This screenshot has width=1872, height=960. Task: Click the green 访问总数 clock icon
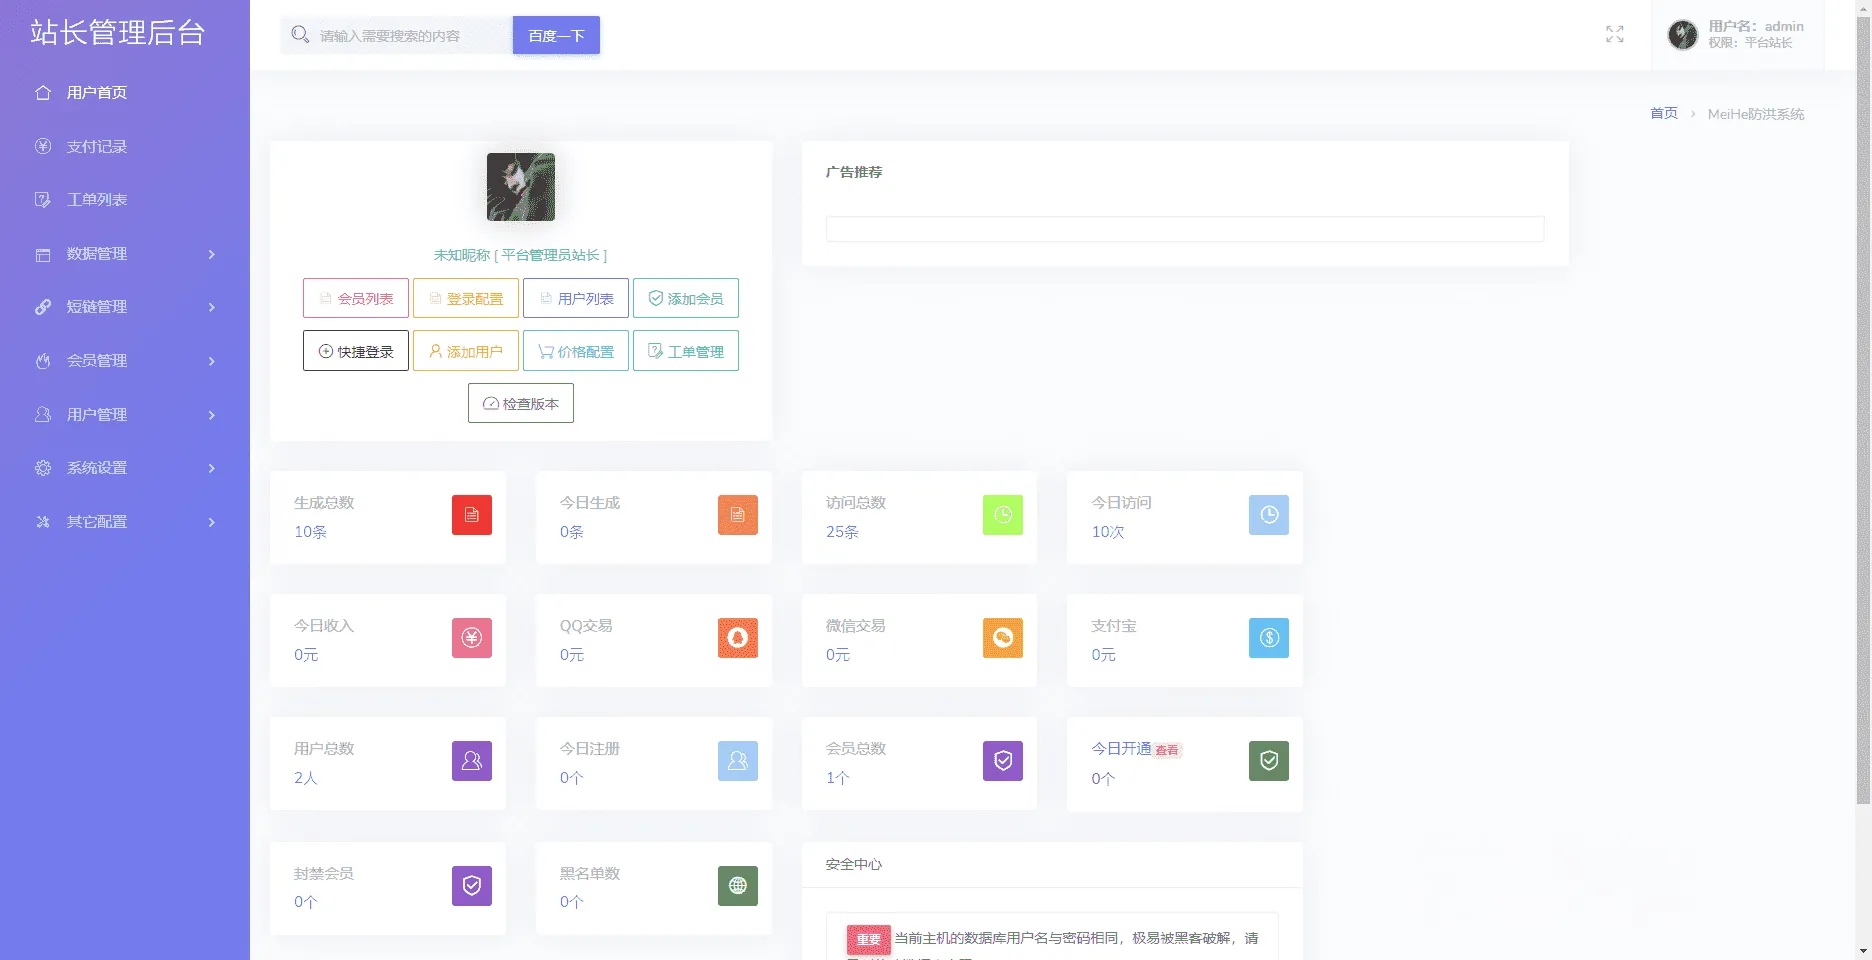(1003, 515)
